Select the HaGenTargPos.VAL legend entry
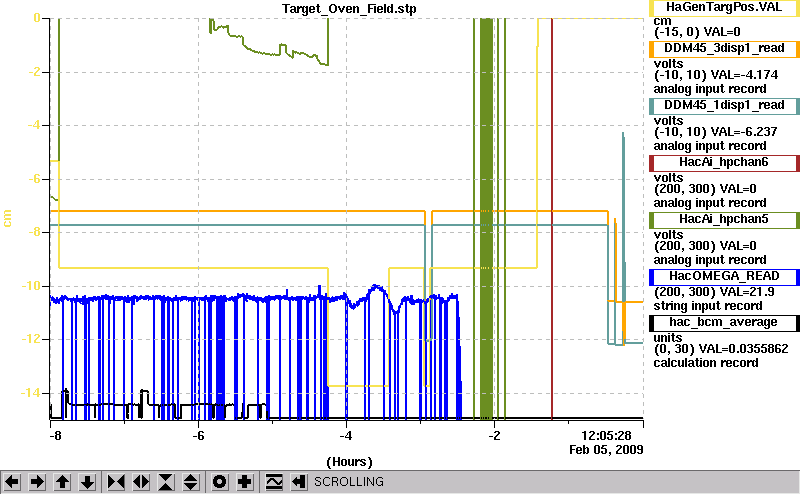This screenshot has height=494, width=800. pyautogui.click(x=724, y=8)
